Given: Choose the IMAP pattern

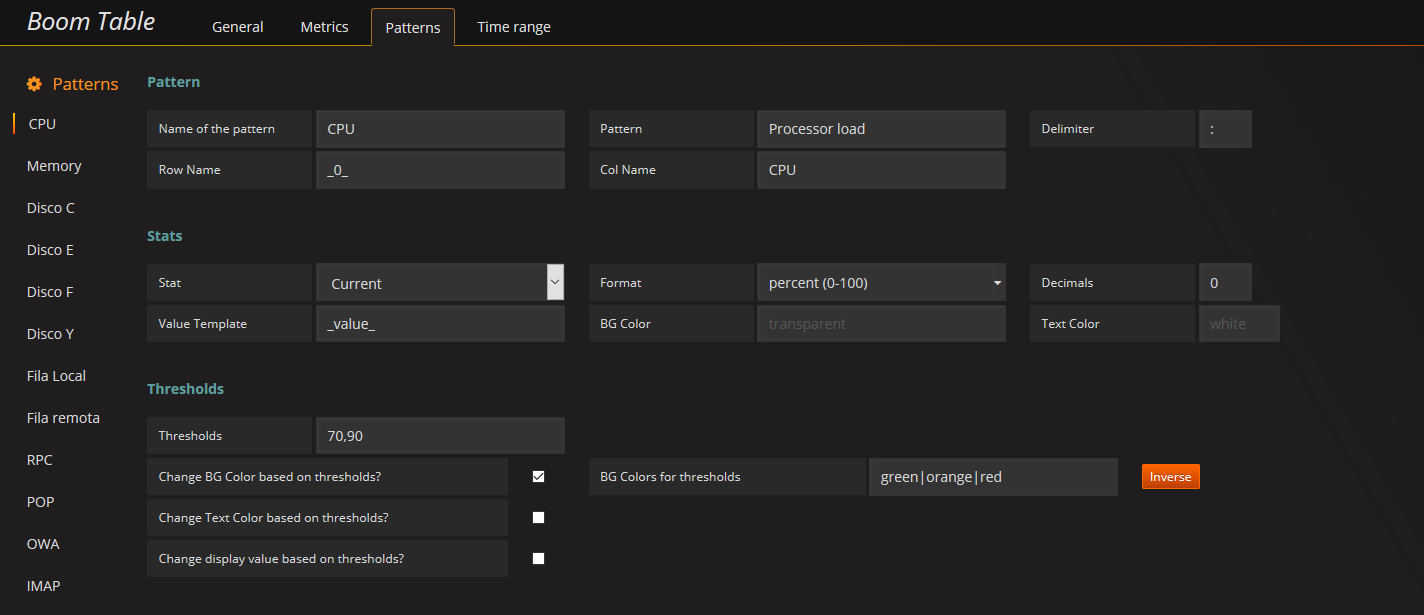Looking at the screenshot, I should (x=44, y=586).
